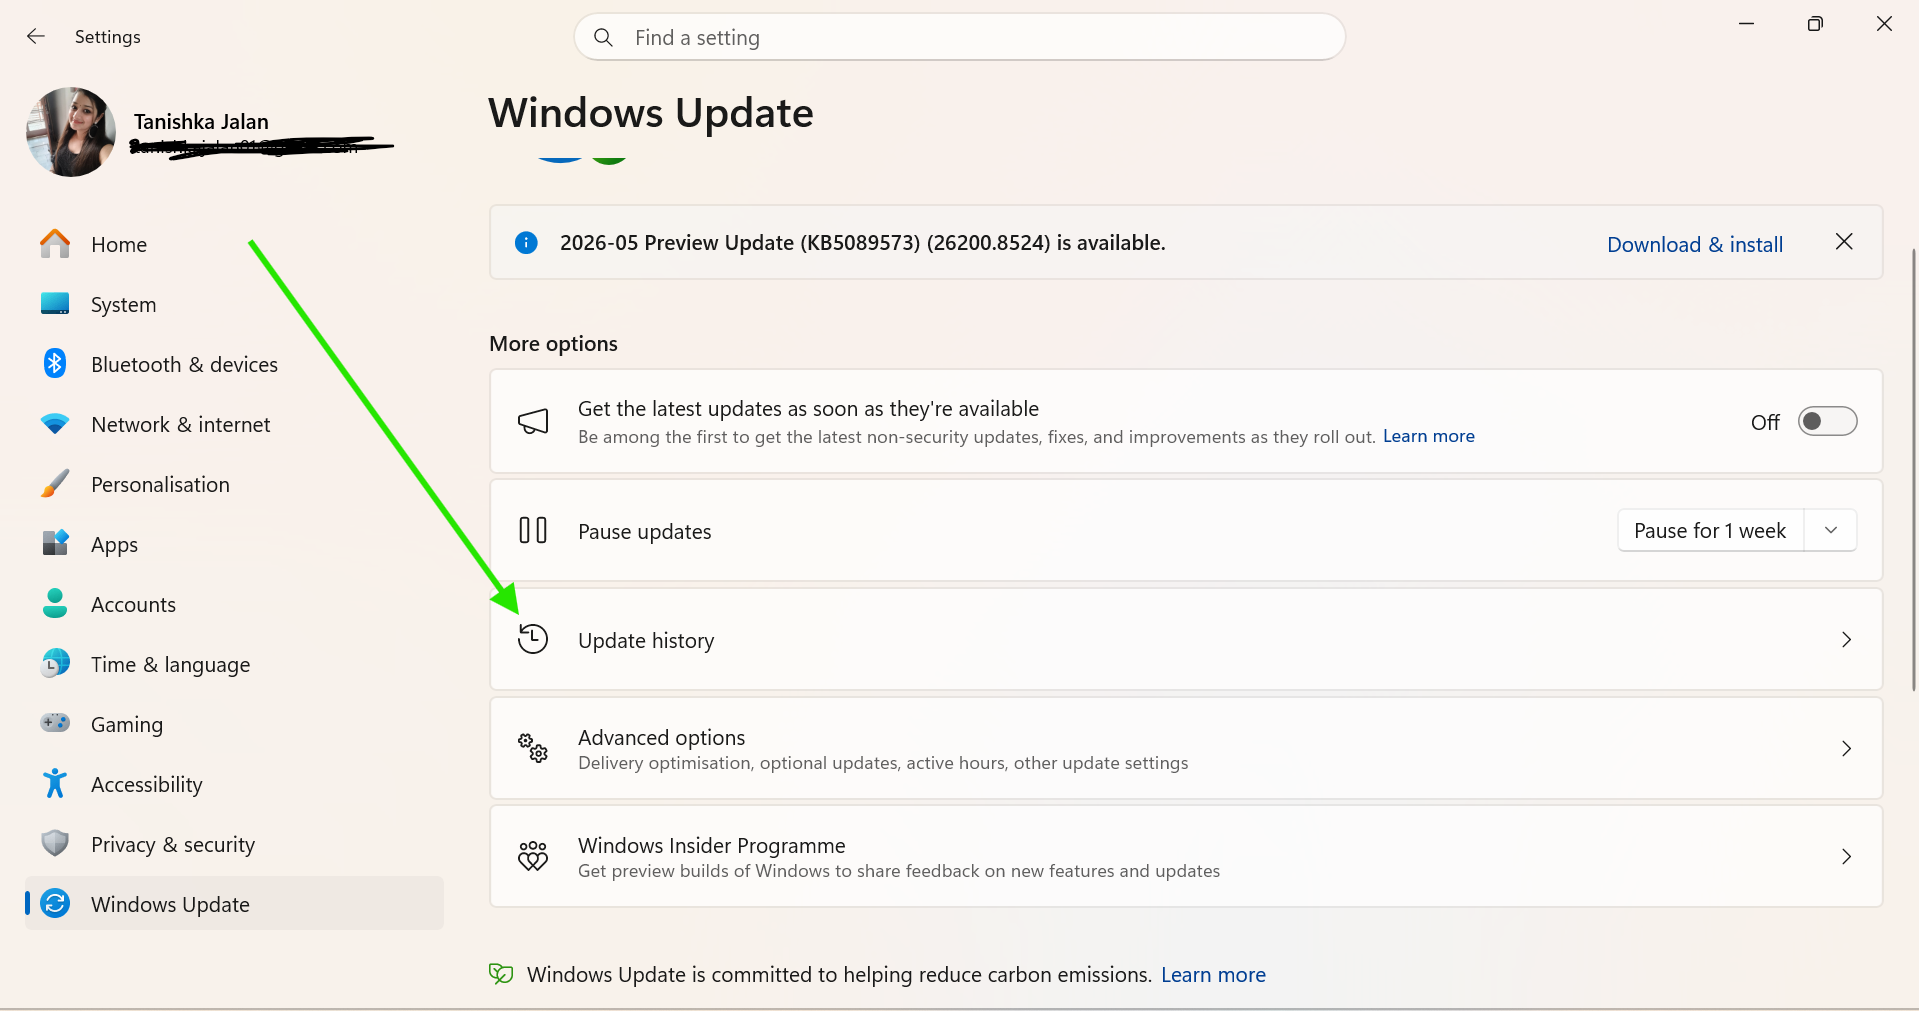Click the green leaf carbon icon

[501, 974]
